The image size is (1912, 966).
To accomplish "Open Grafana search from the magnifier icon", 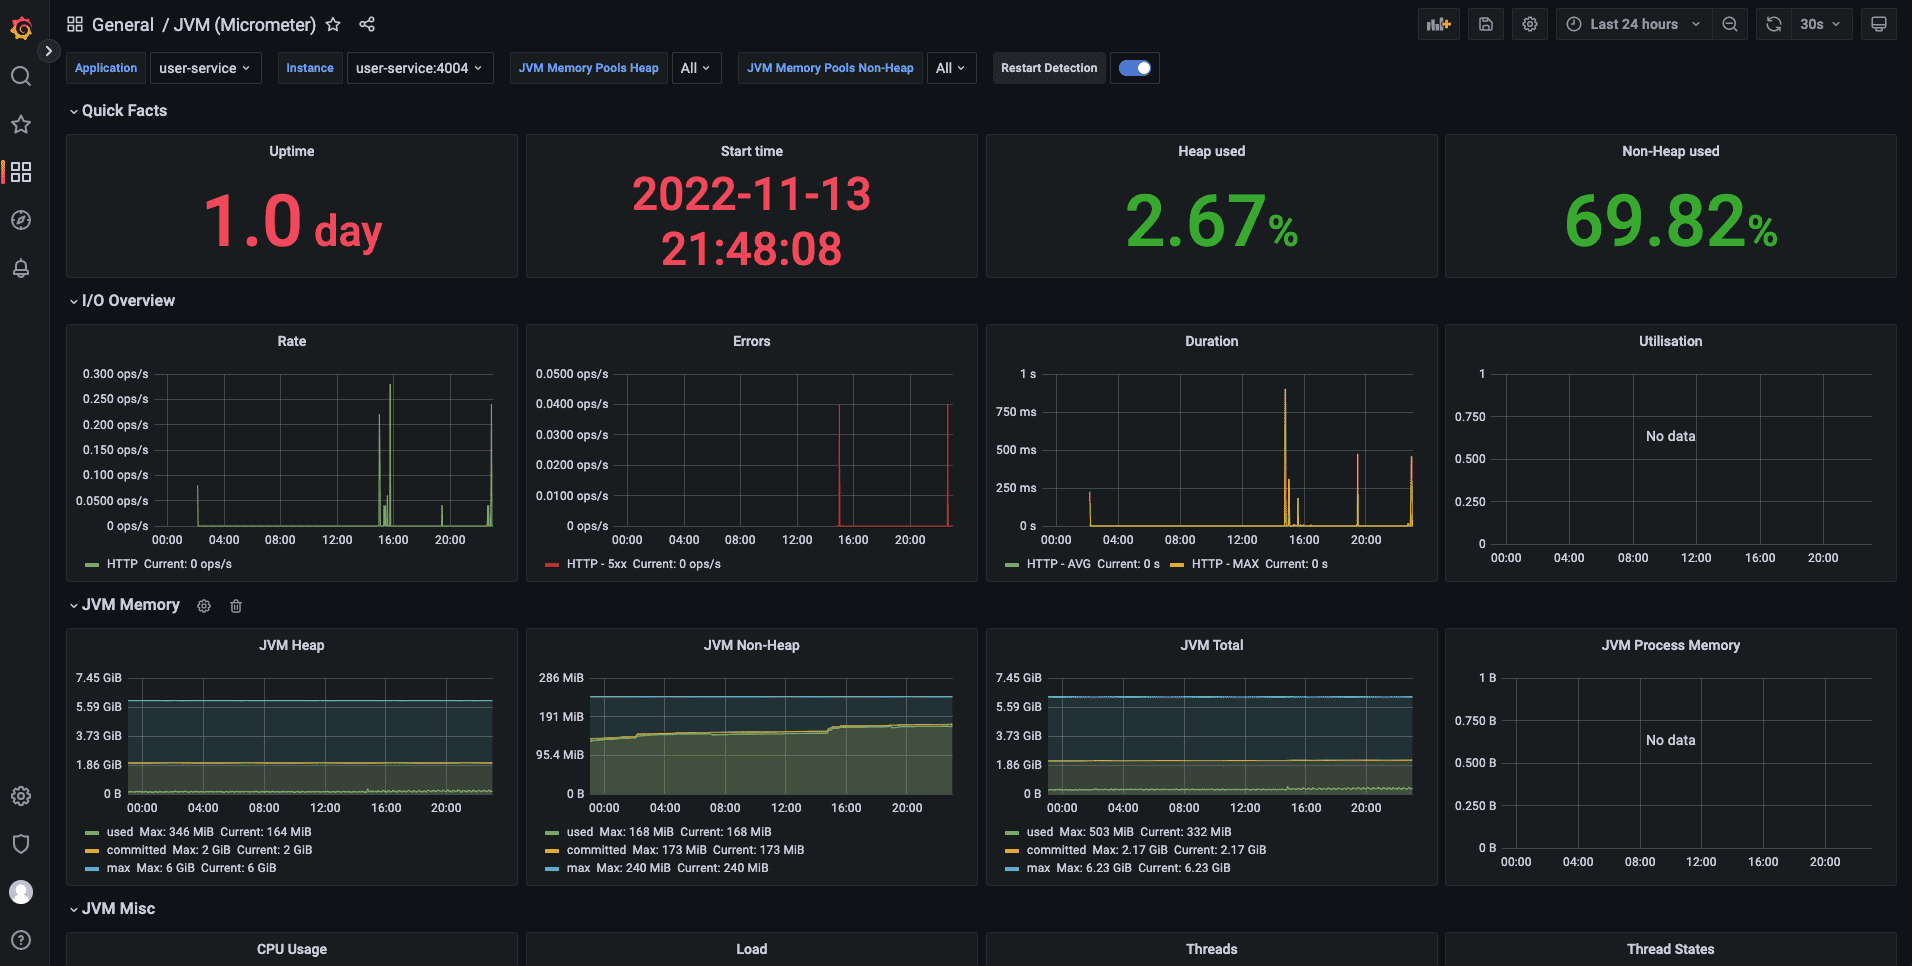I will 21,75.
